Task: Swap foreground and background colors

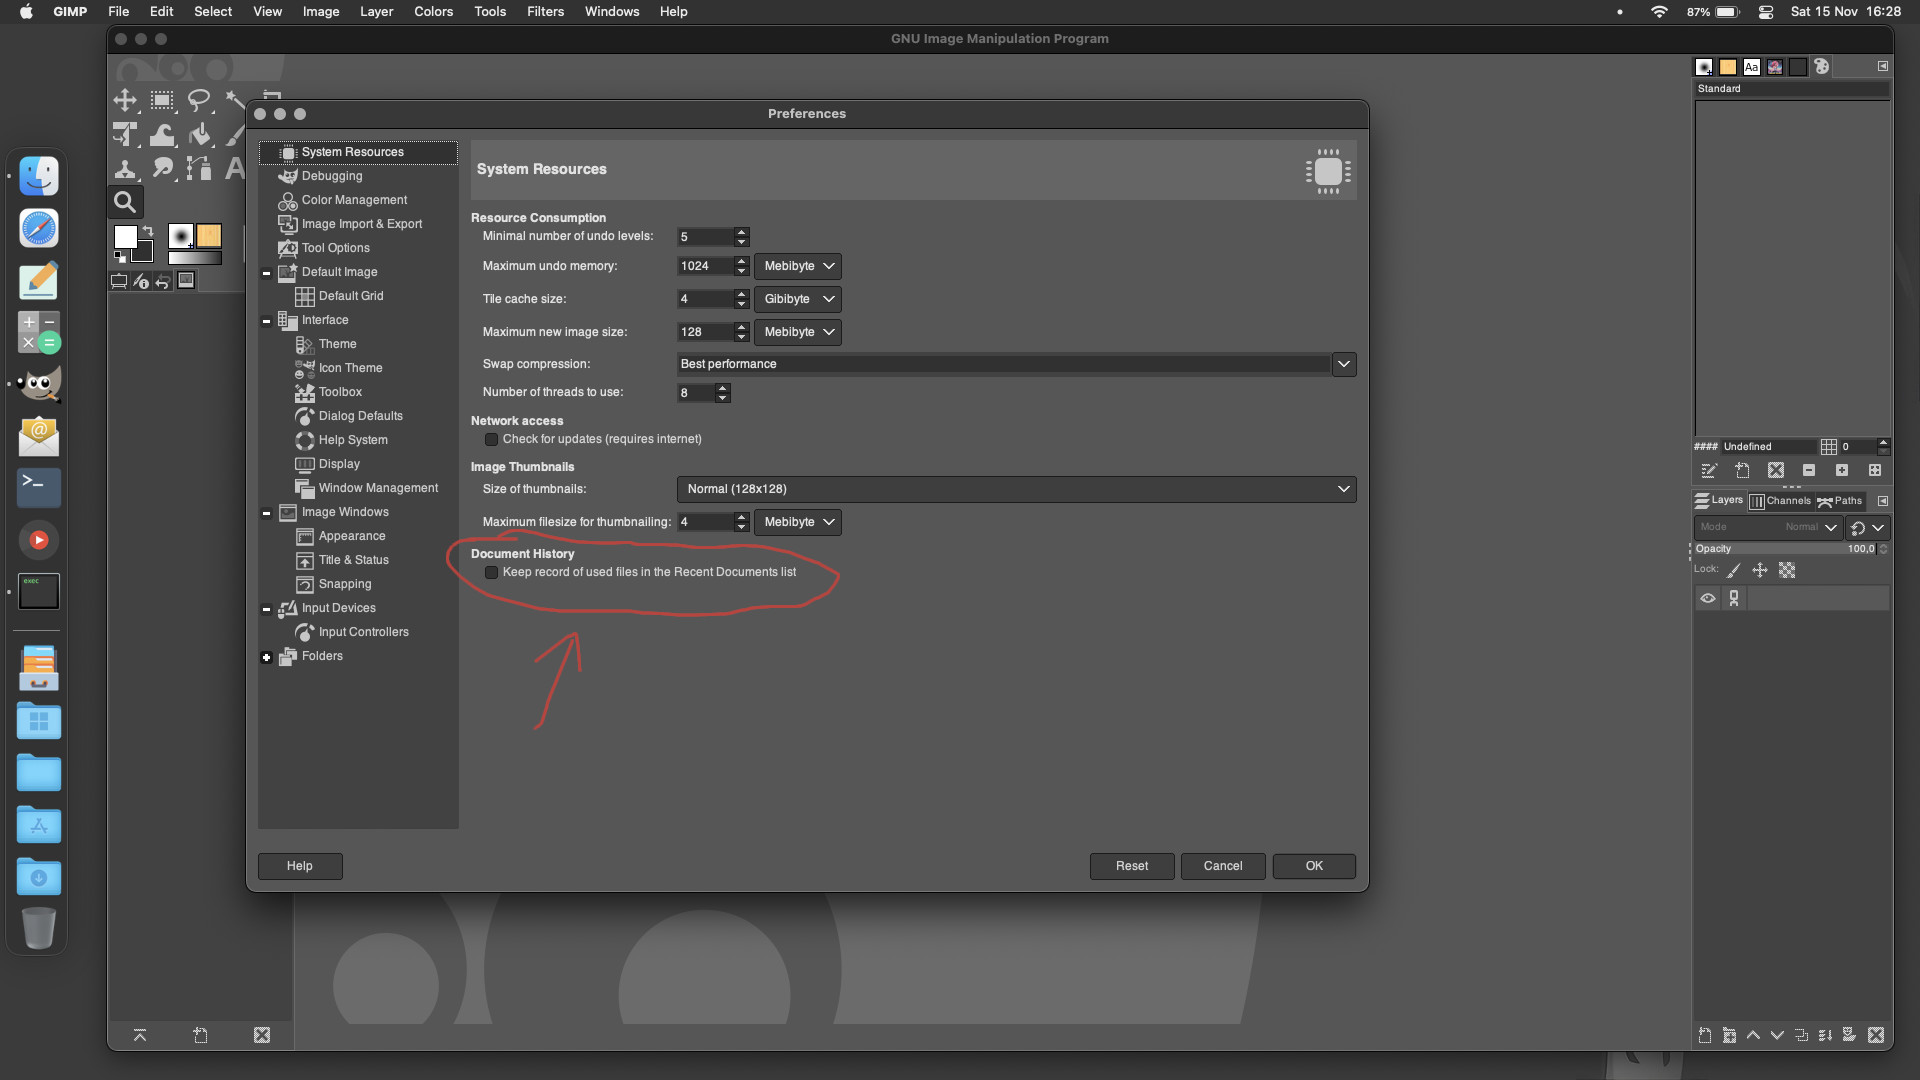Action: click(148, 231)
